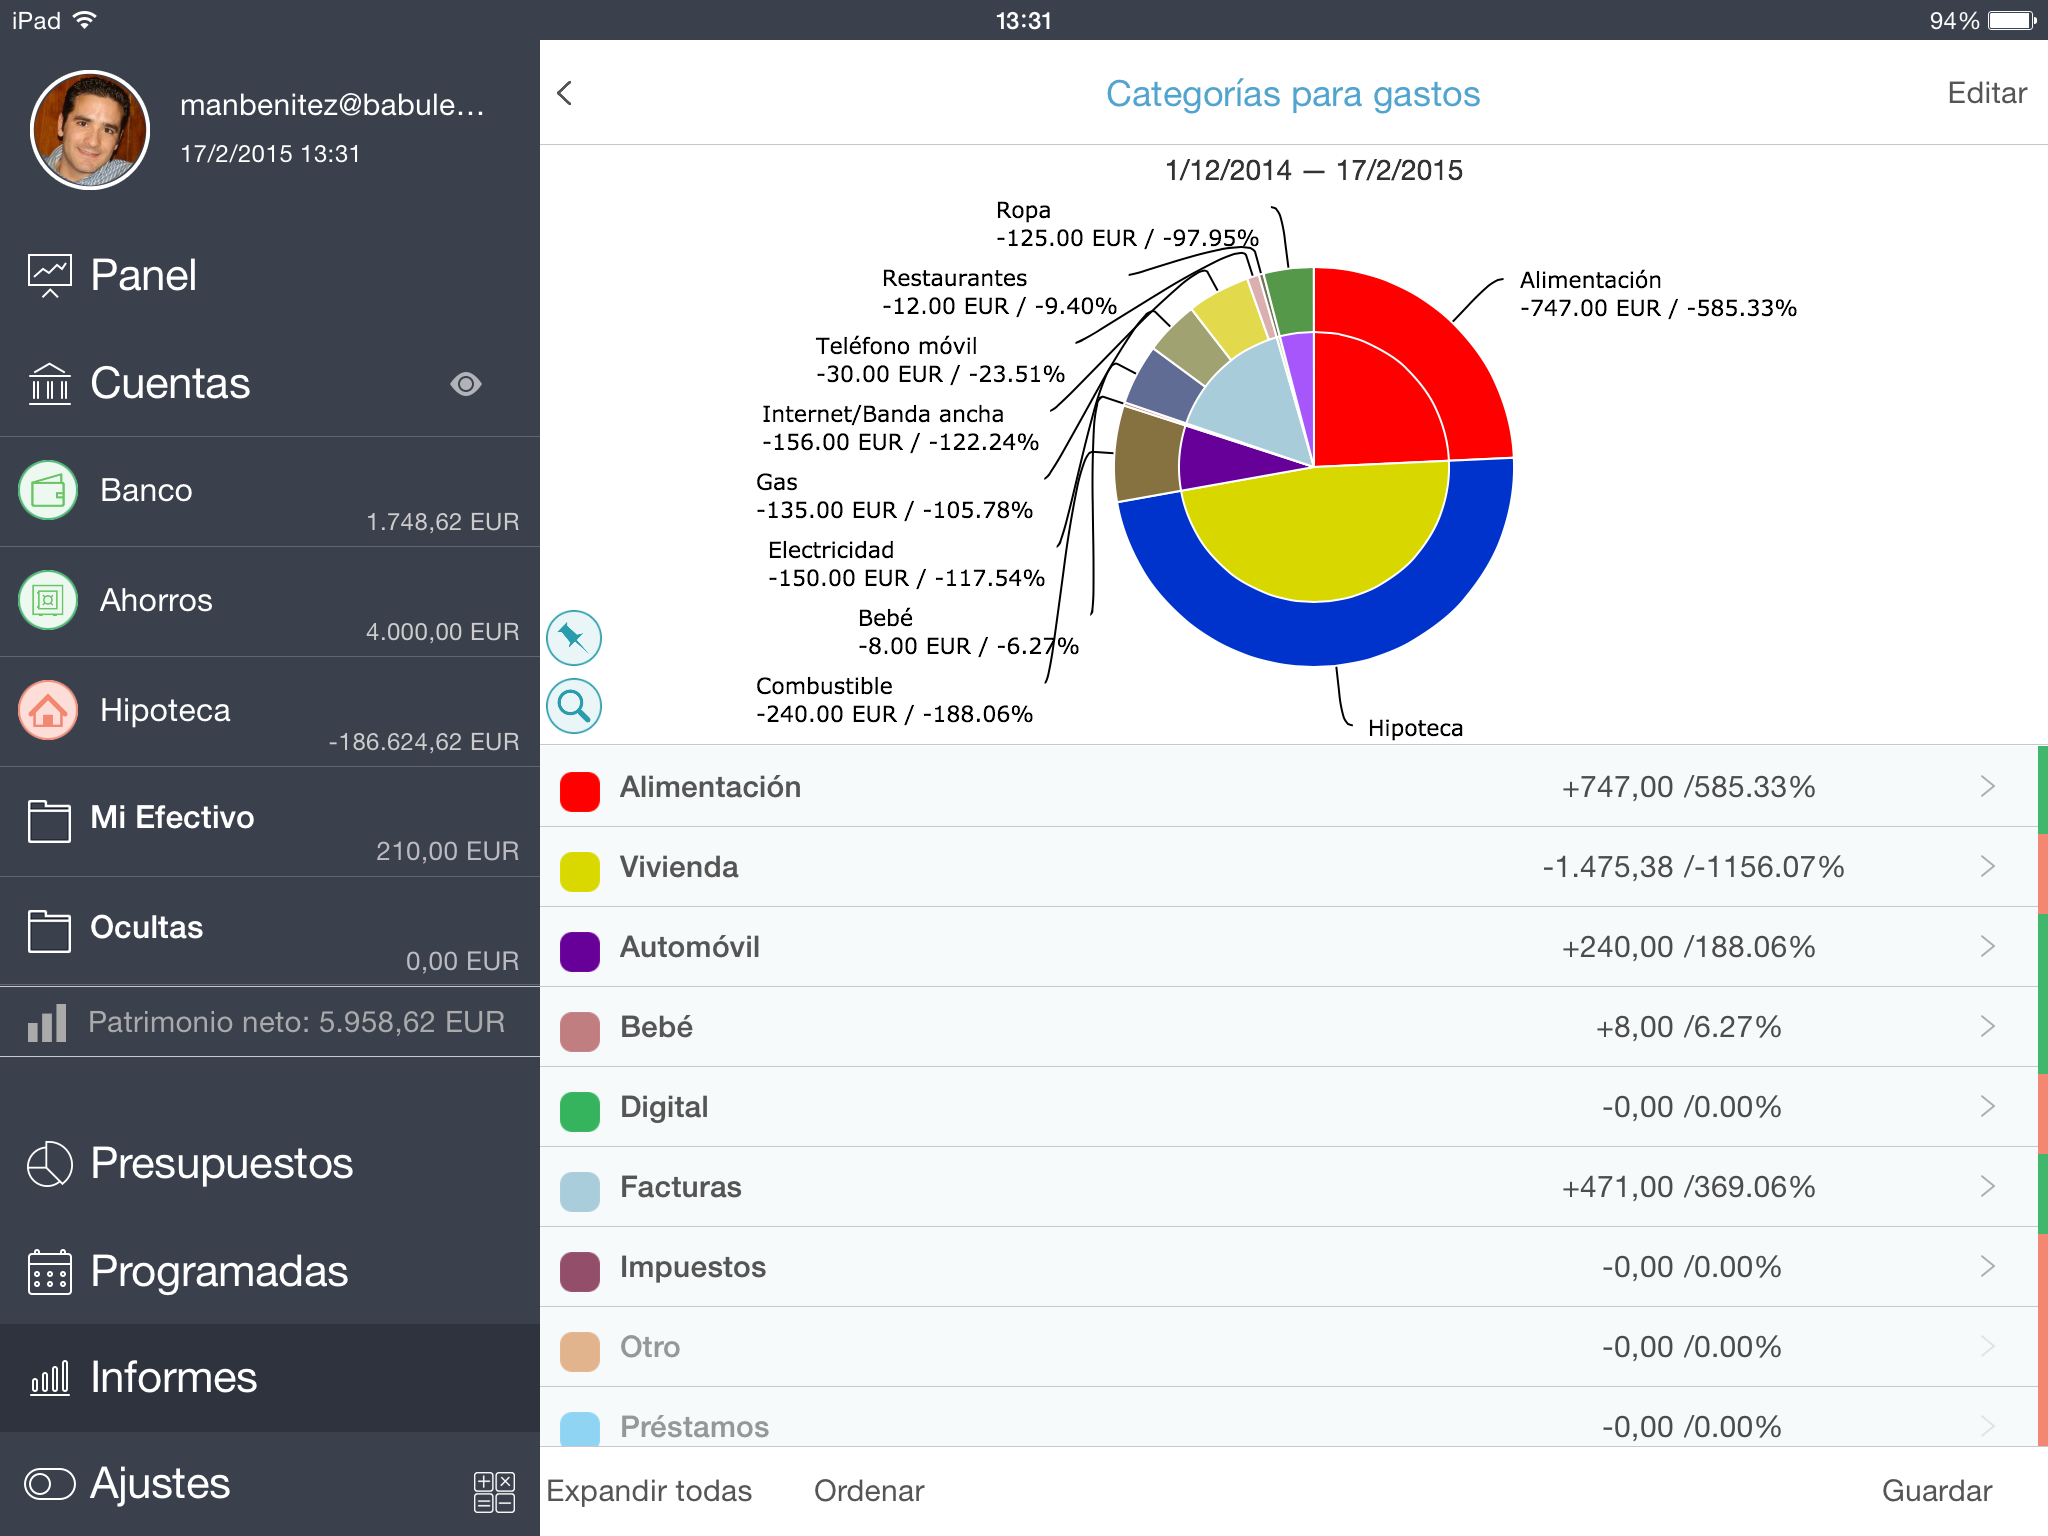Expand the Bebé row chevron
This screenshot has height=1536, width=2048.
1987,1027
